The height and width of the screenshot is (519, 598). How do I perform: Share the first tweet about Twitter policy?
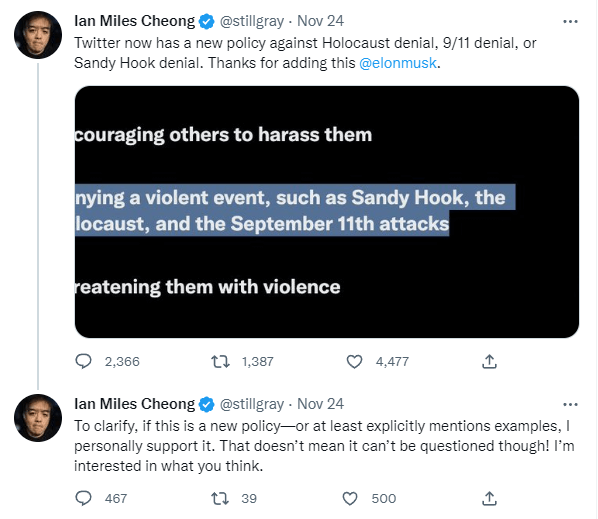click(x=489, y=361)
